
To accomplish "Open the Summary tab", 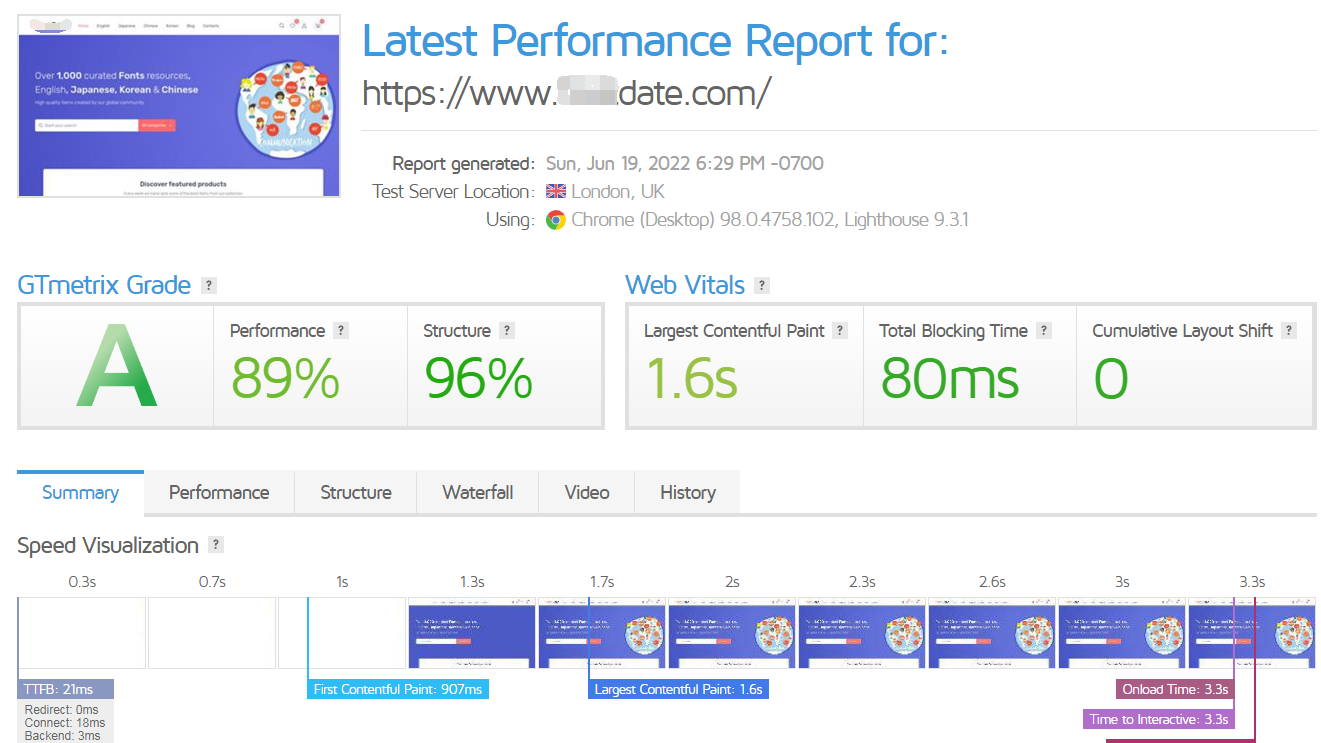I will 80,493.
